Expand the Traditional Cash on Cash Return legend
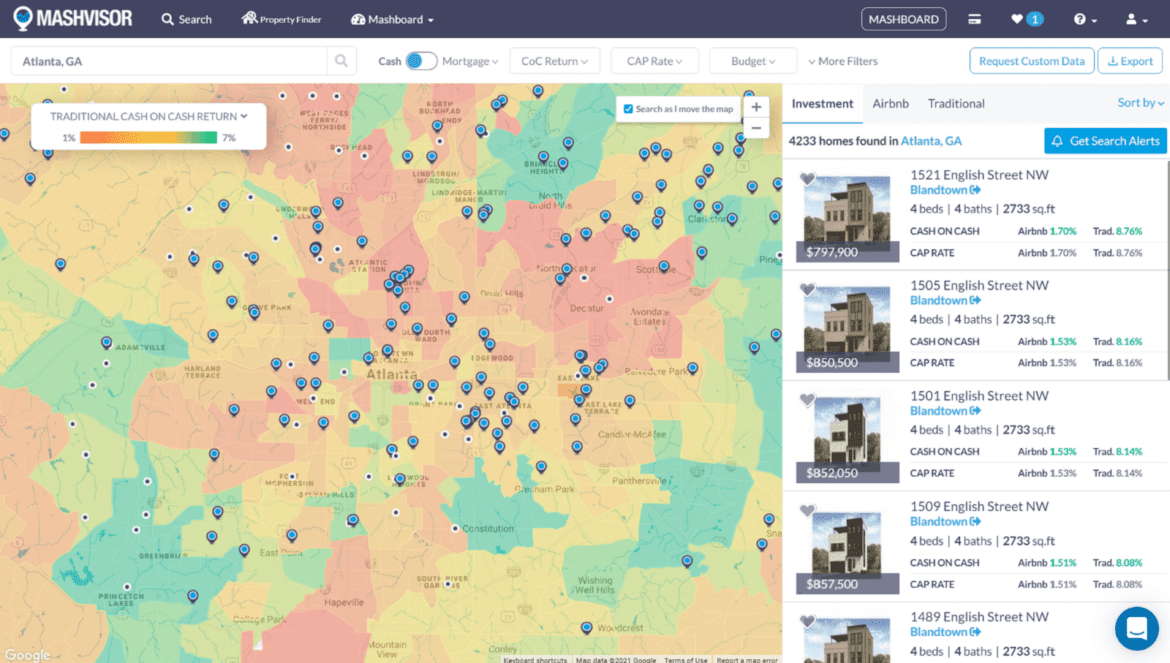 coord(148,115)
